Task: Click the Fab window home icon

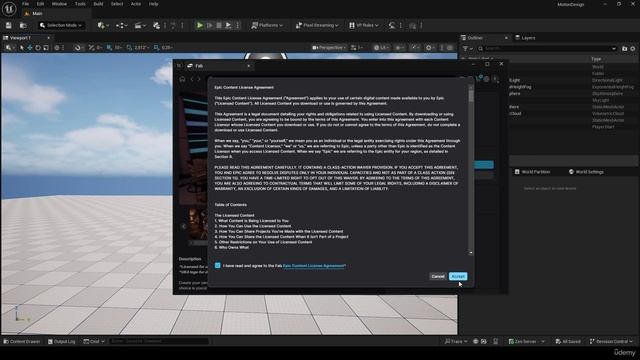Action: [182, 79]
